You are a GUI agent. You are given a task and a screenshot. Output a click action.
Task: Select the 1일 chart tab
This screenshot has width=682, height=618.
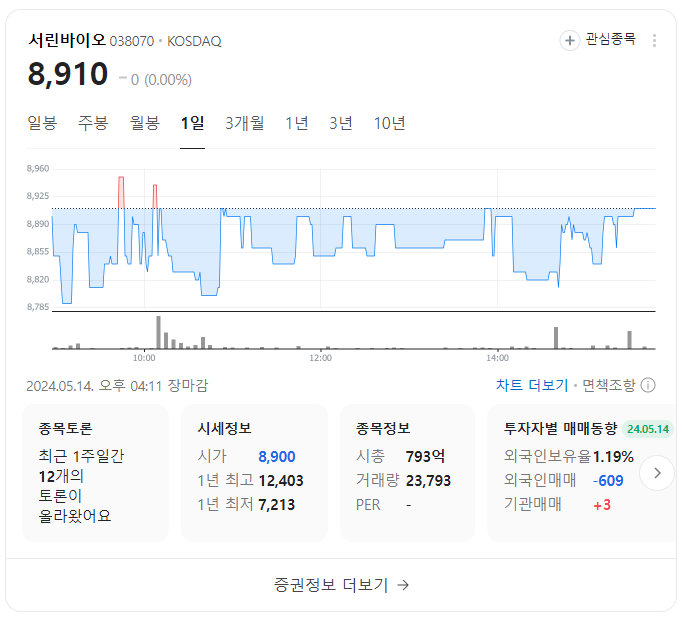[x=192, y=123]
